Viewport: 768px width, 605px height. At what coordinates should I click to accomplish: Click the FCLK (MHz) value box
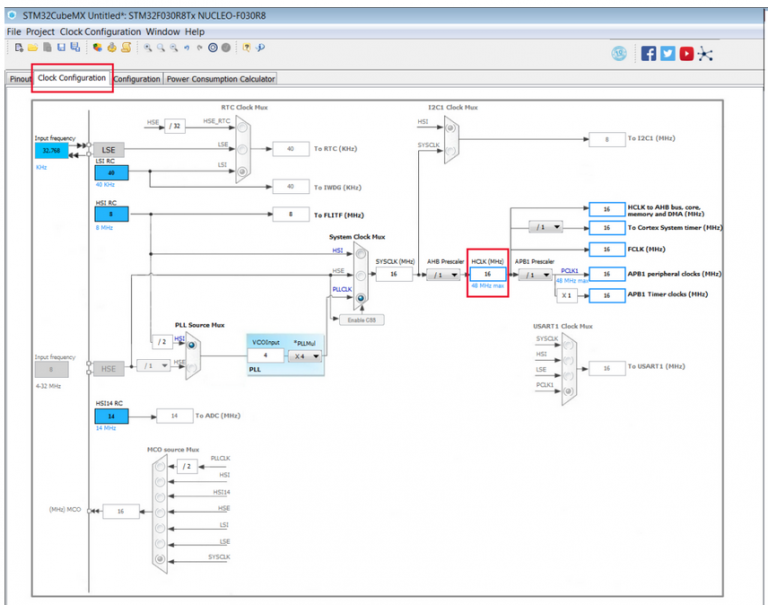pos(607,249)
